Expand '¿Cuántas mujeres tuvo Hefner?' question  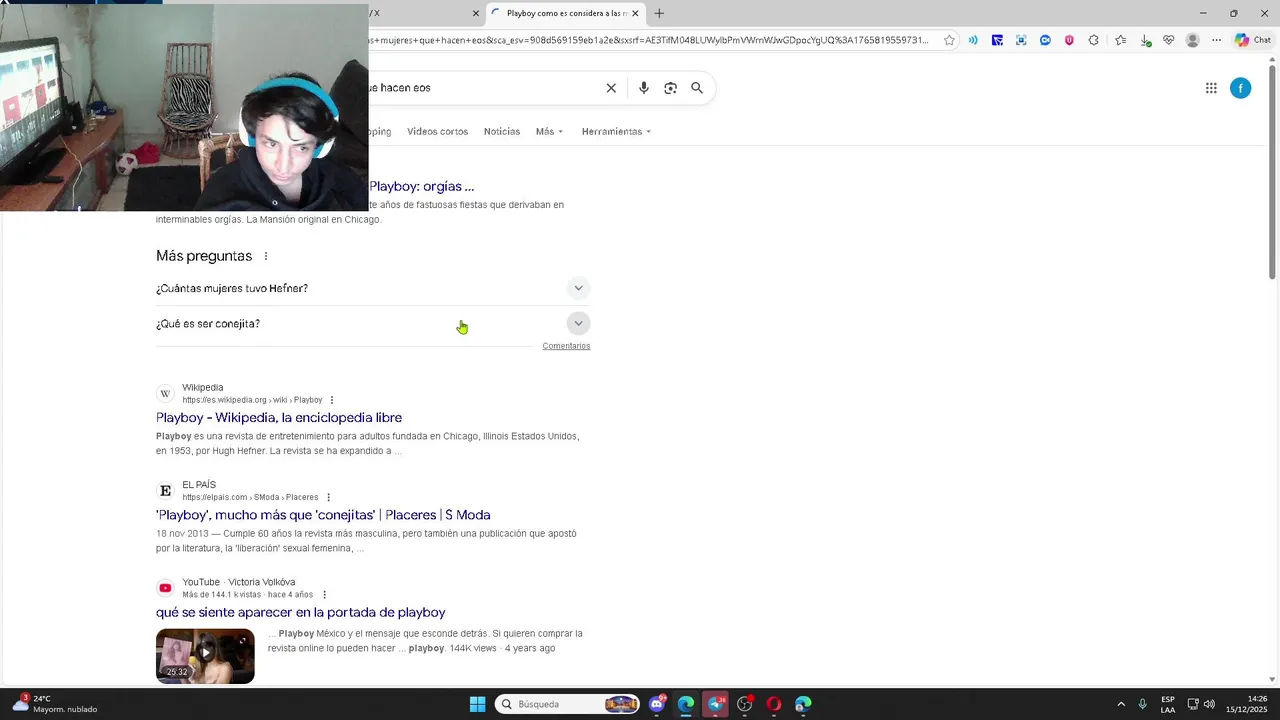(x=373, y=288)
